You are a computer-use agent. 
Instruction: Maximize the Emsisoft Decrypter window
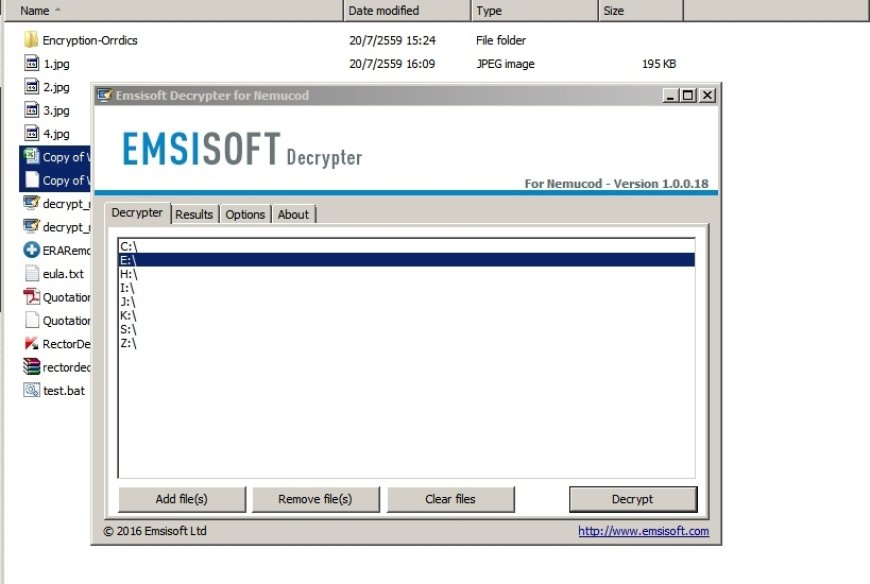tap(688, 95)
